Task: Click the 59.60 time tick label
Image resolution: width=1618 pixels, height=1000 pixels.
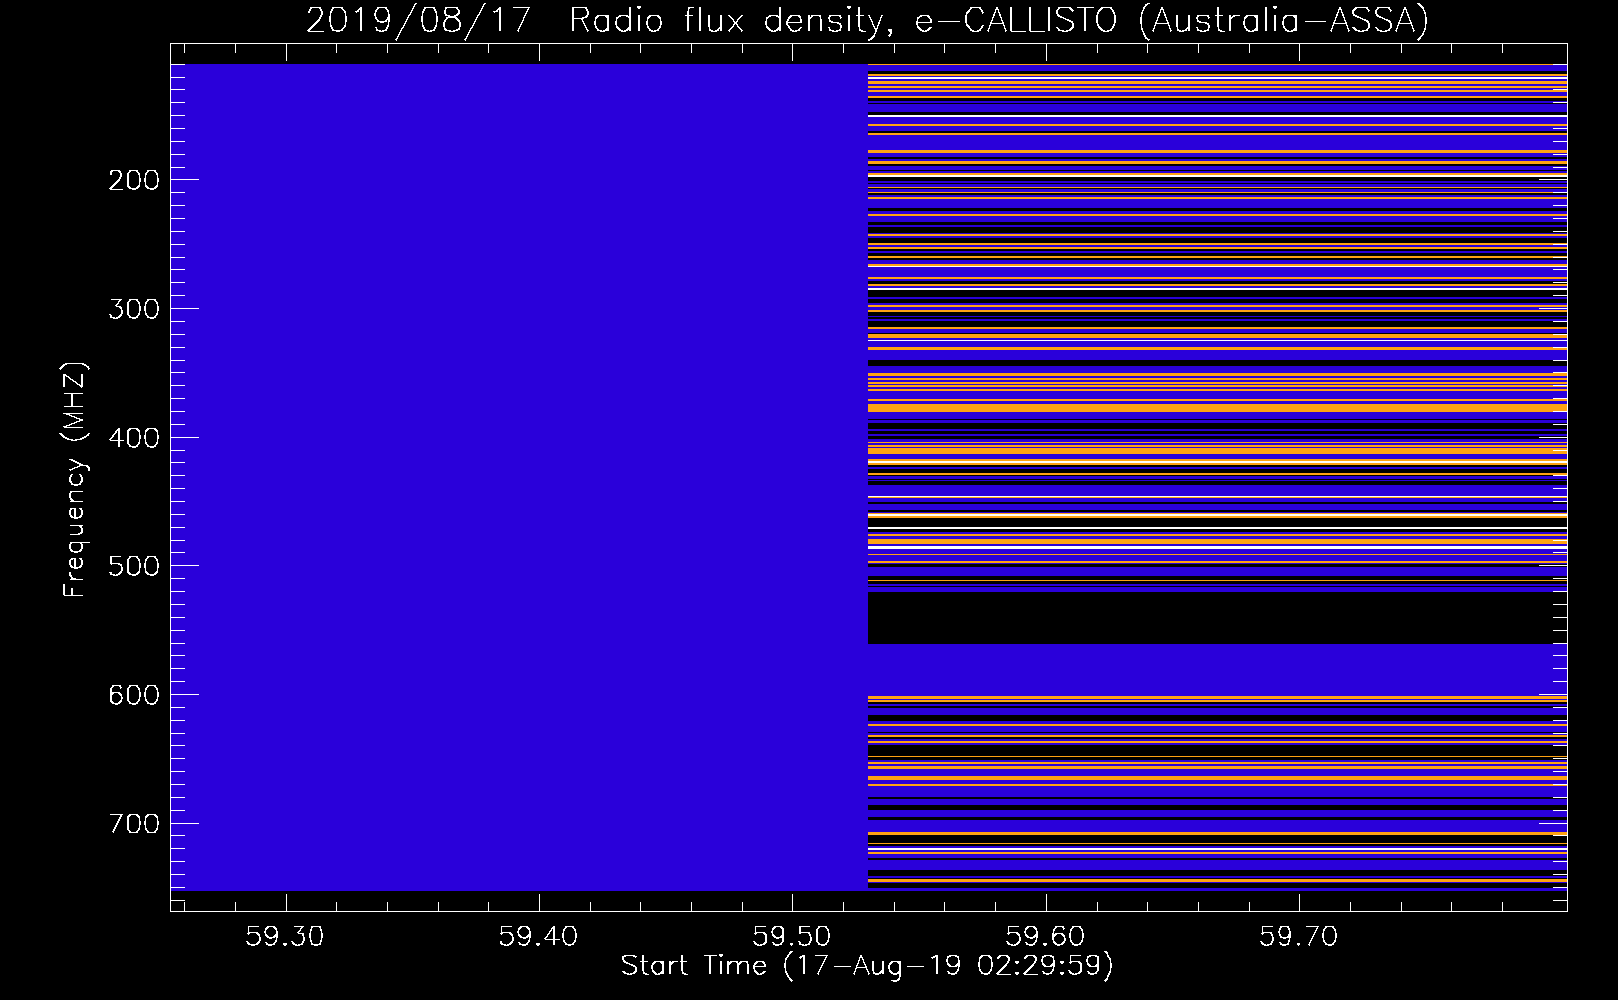Action: pos(1046,936)
